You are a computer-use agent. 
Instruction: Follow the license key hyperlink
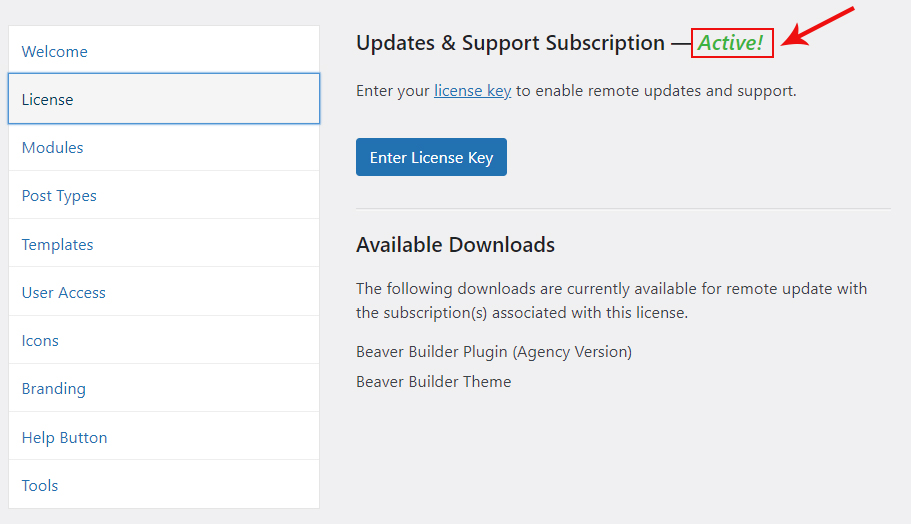coord(472,91)
